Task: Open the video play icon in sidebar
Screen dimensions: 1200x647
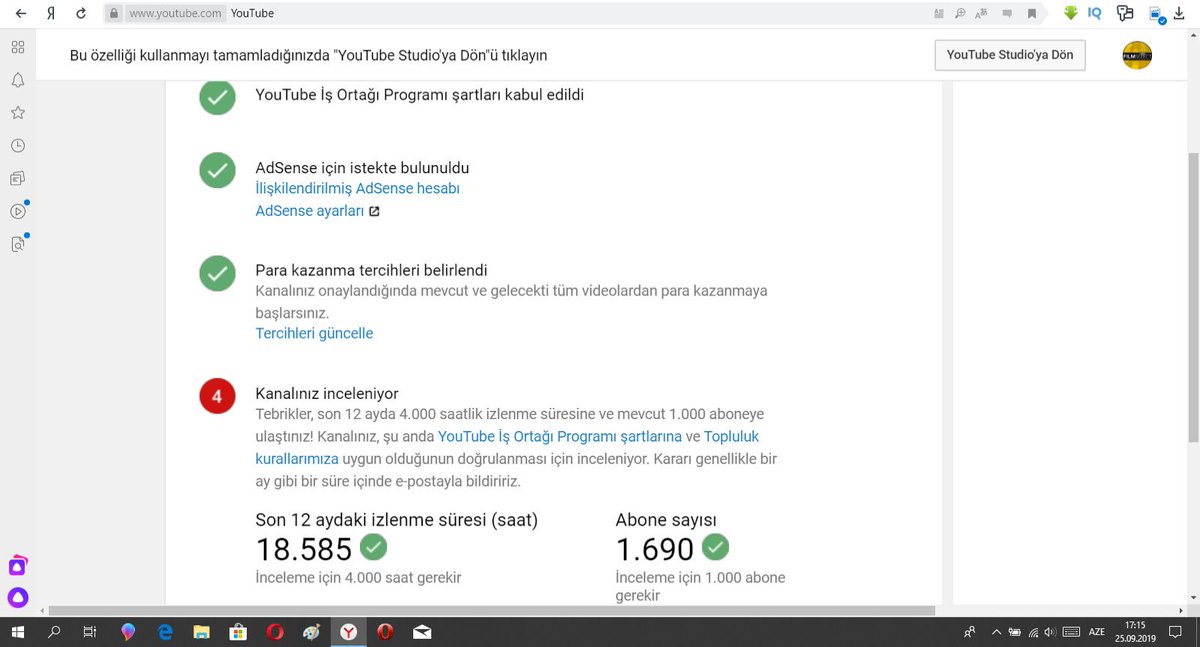Action: point(18,211)
